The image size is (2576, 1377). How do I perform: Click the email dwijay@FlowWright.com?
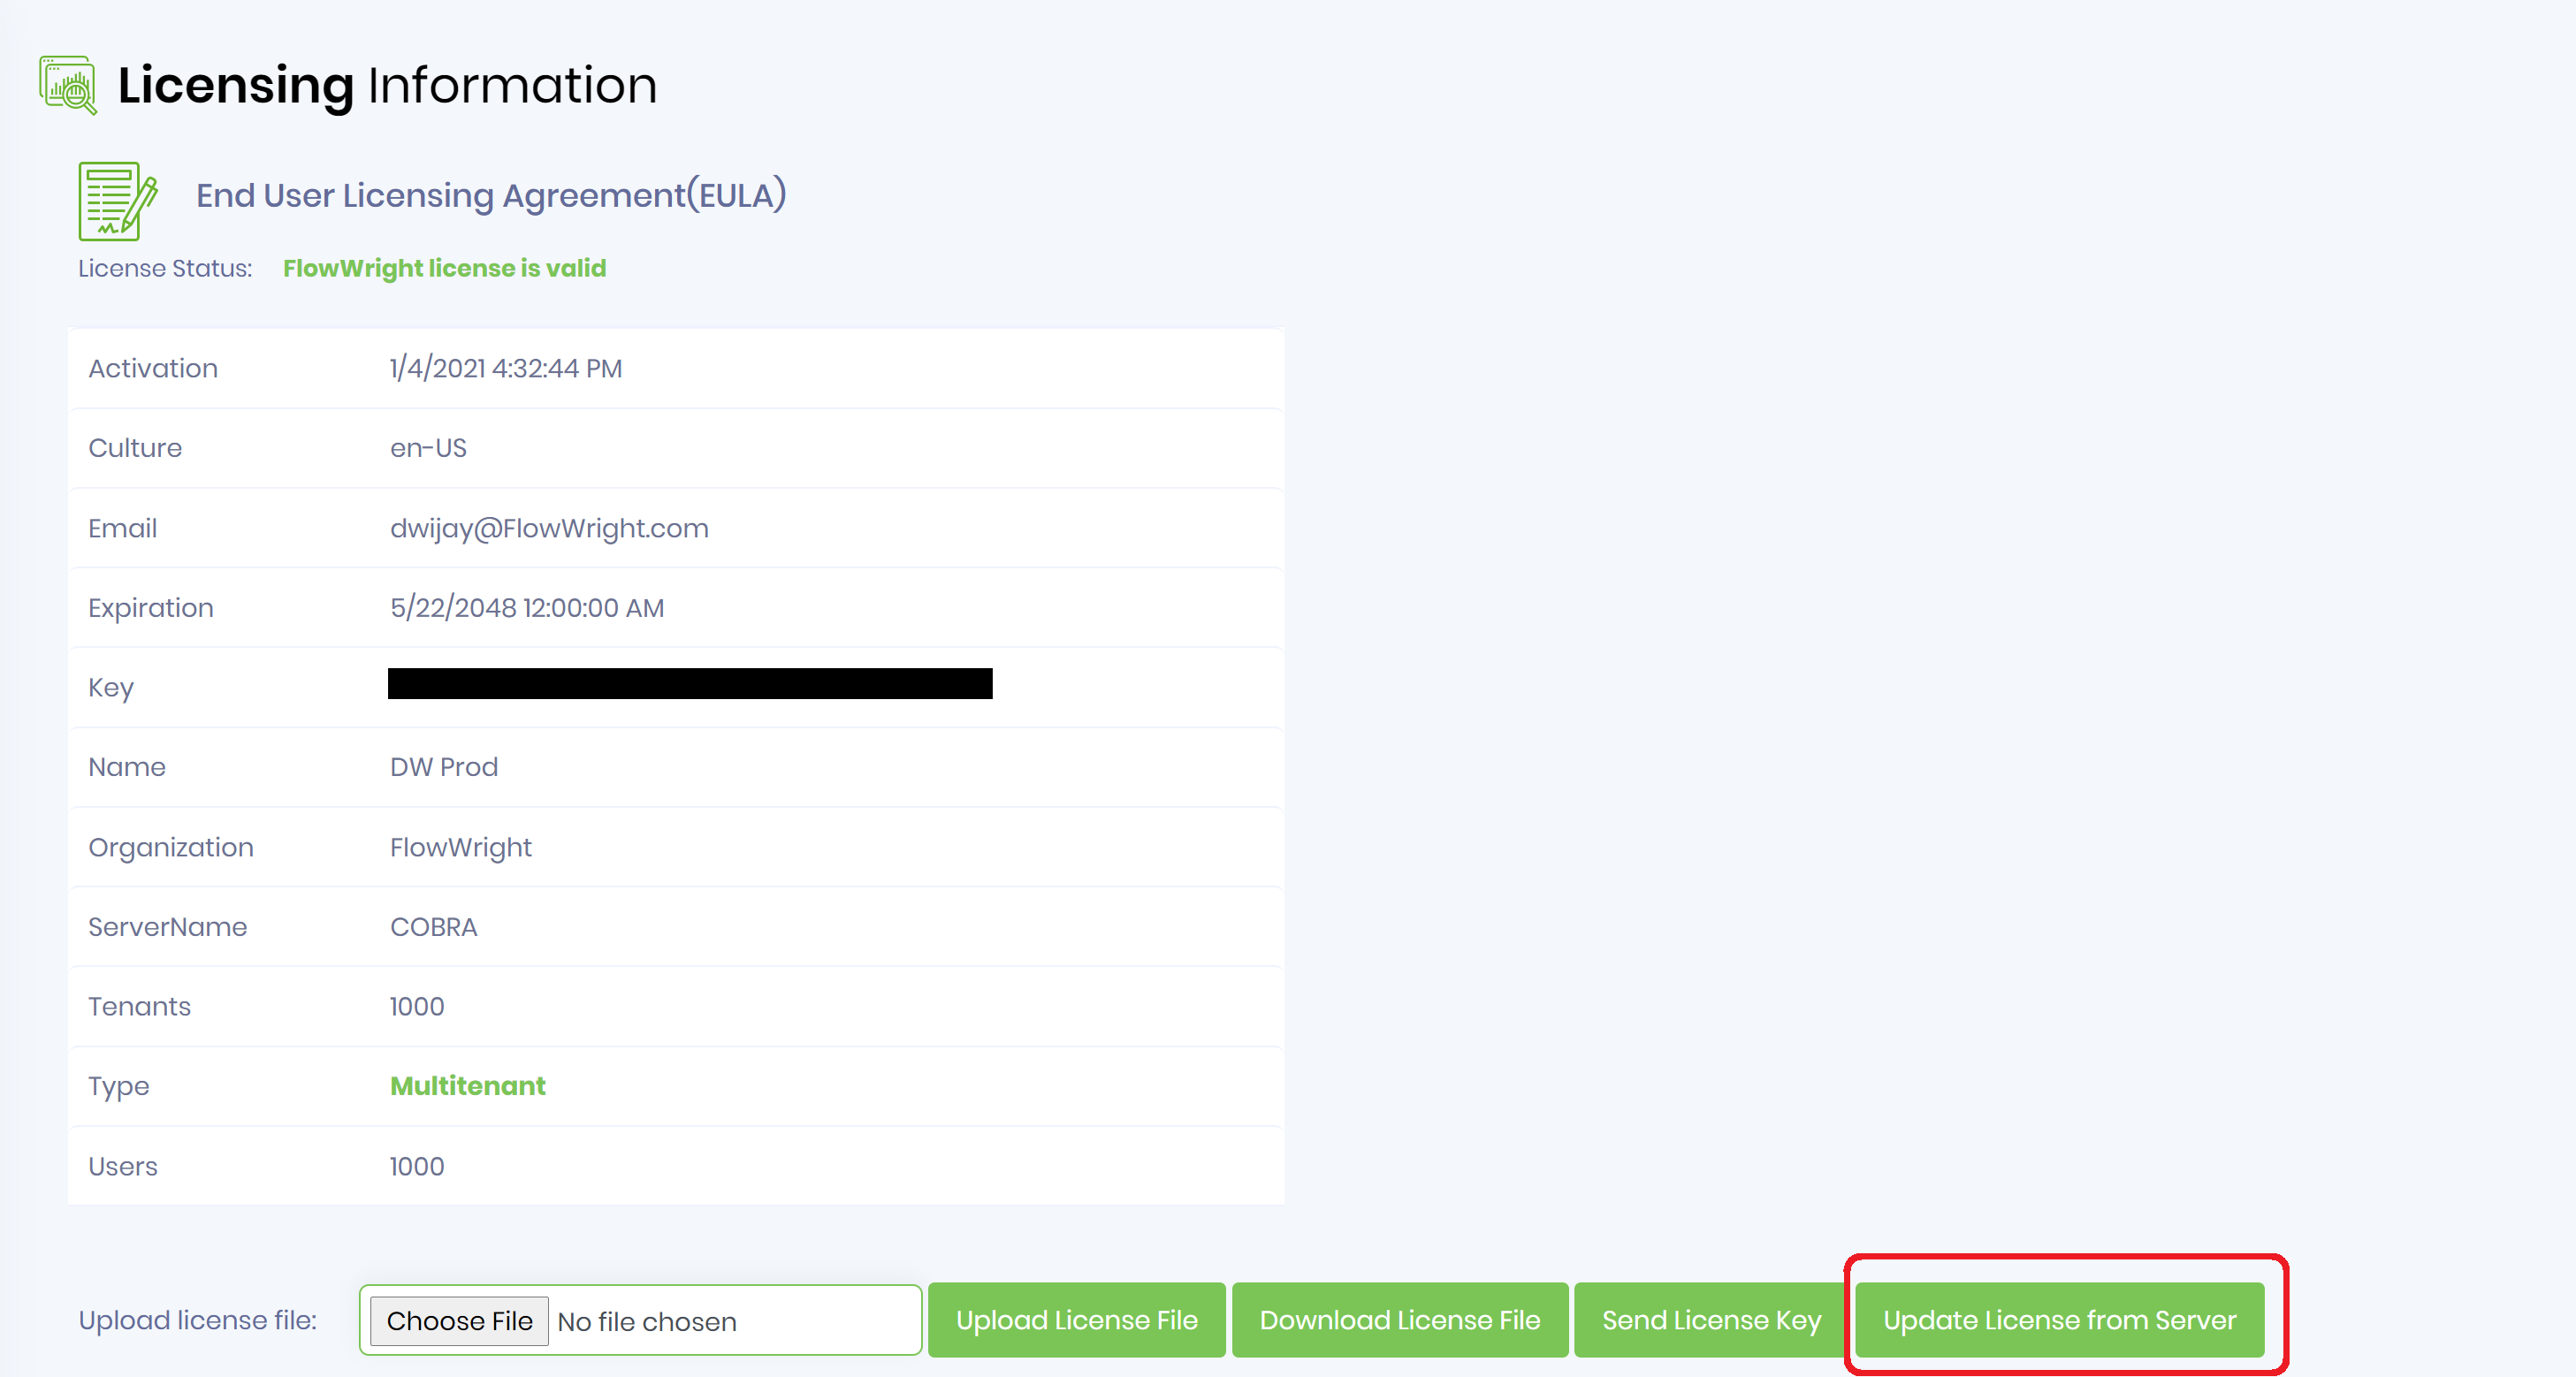tap(548, 528)
